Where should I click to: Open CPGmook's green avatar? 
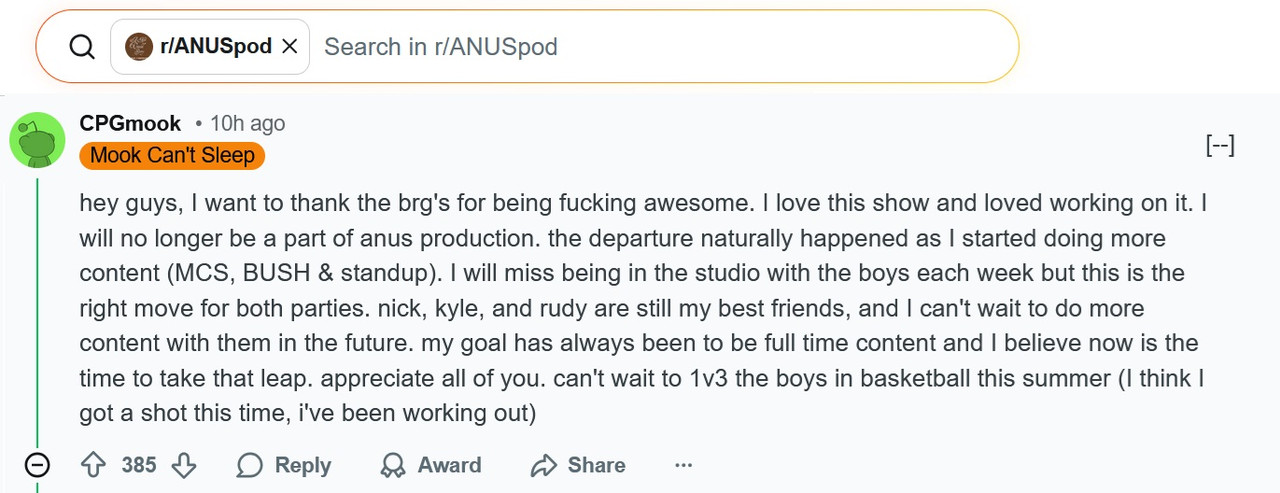pos(37,139)
